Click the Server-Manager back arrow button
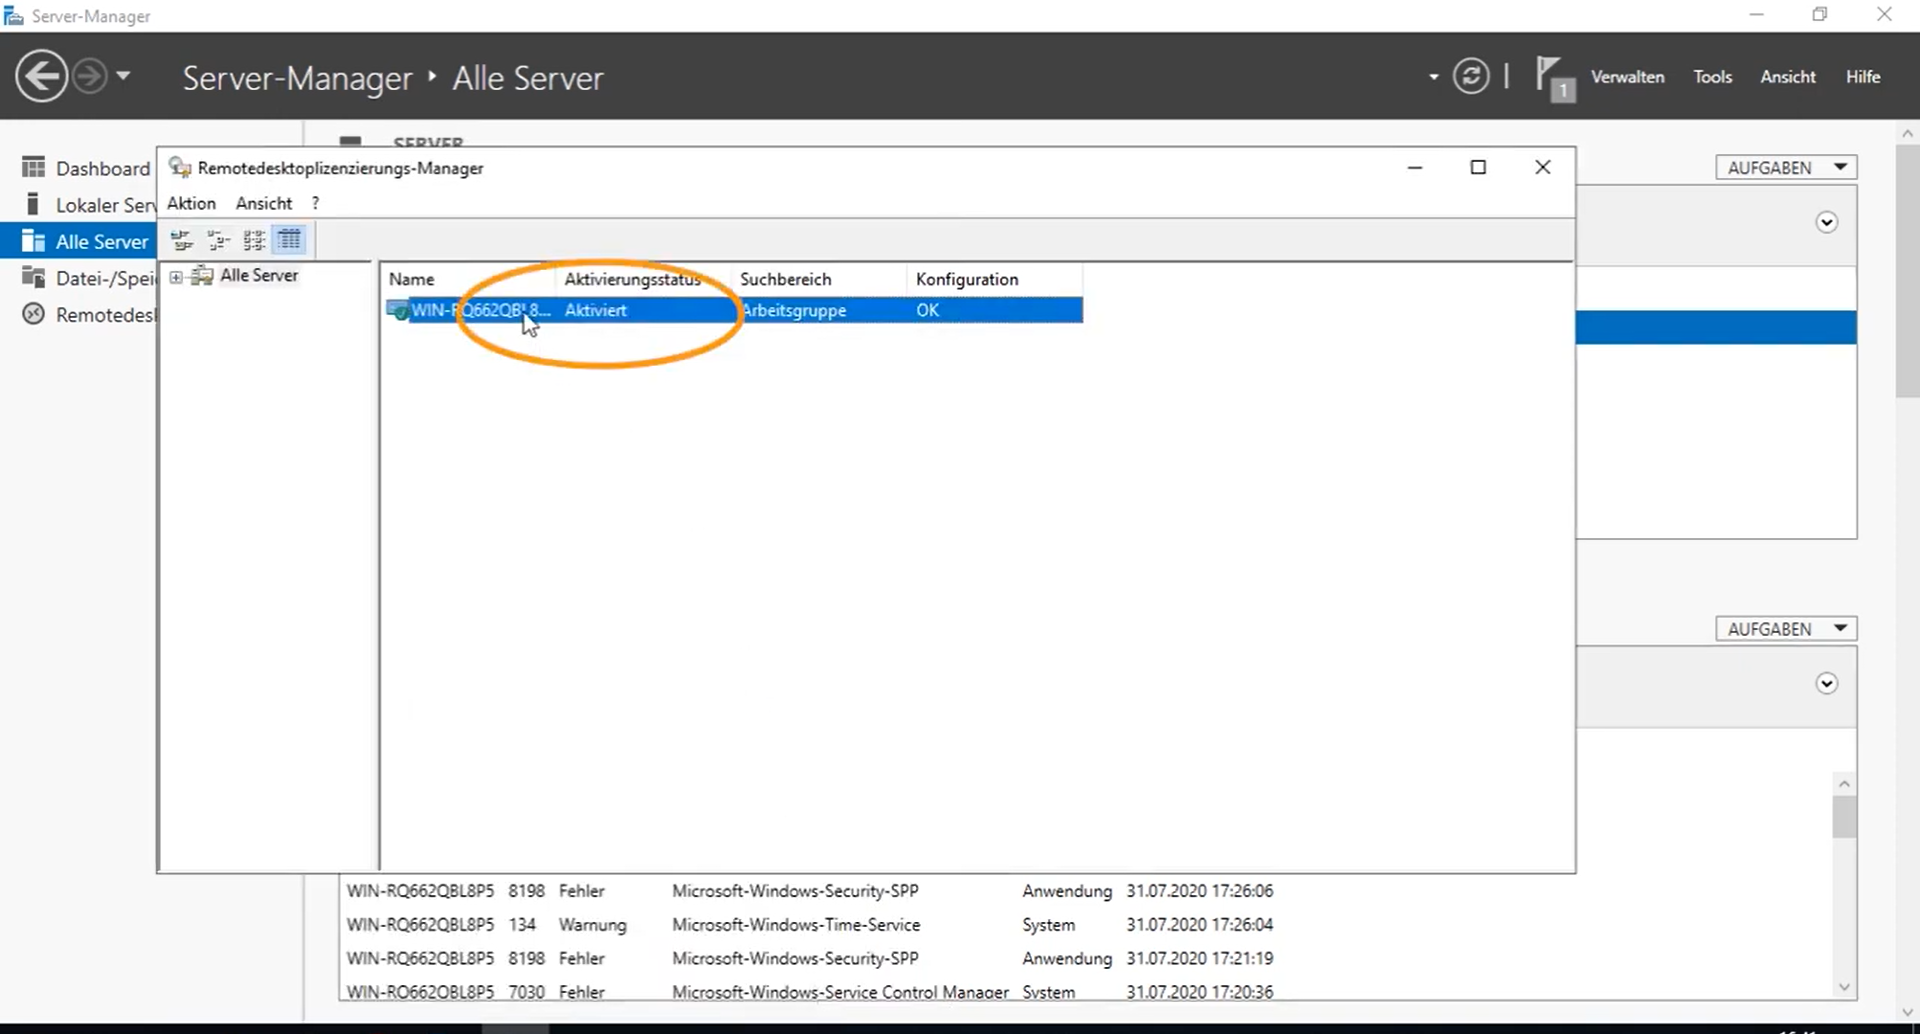The height and width of the screenshot is (1034, 1920). click(41, 77)
